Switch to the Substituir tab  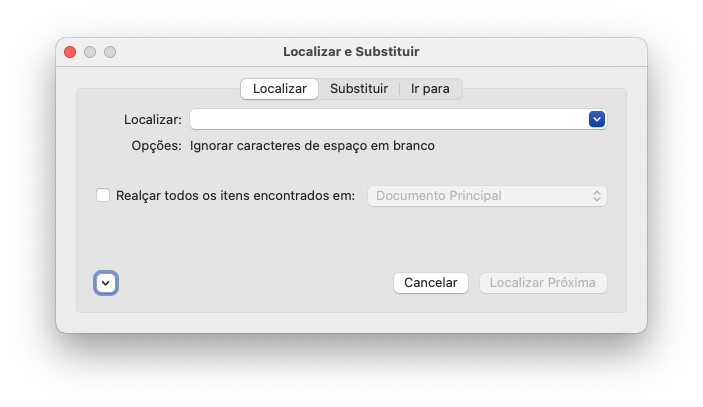[359, 89]
